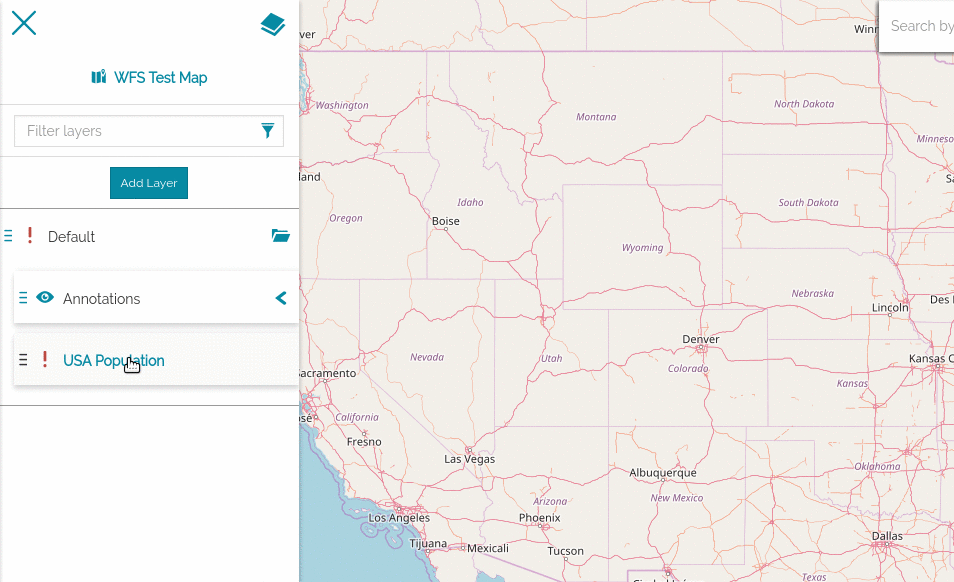Grab the Default group drag handle
This screenshot has width=954, height=582.
tap(8, 236)
